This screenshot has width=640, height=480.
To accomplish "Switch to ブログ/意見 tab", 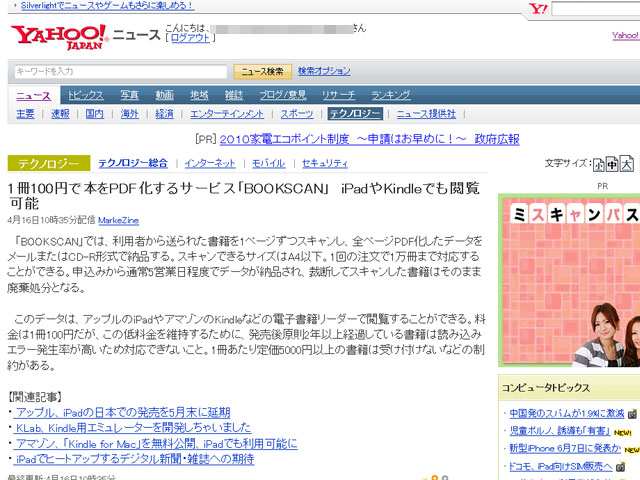I will (x=283, y=95).
